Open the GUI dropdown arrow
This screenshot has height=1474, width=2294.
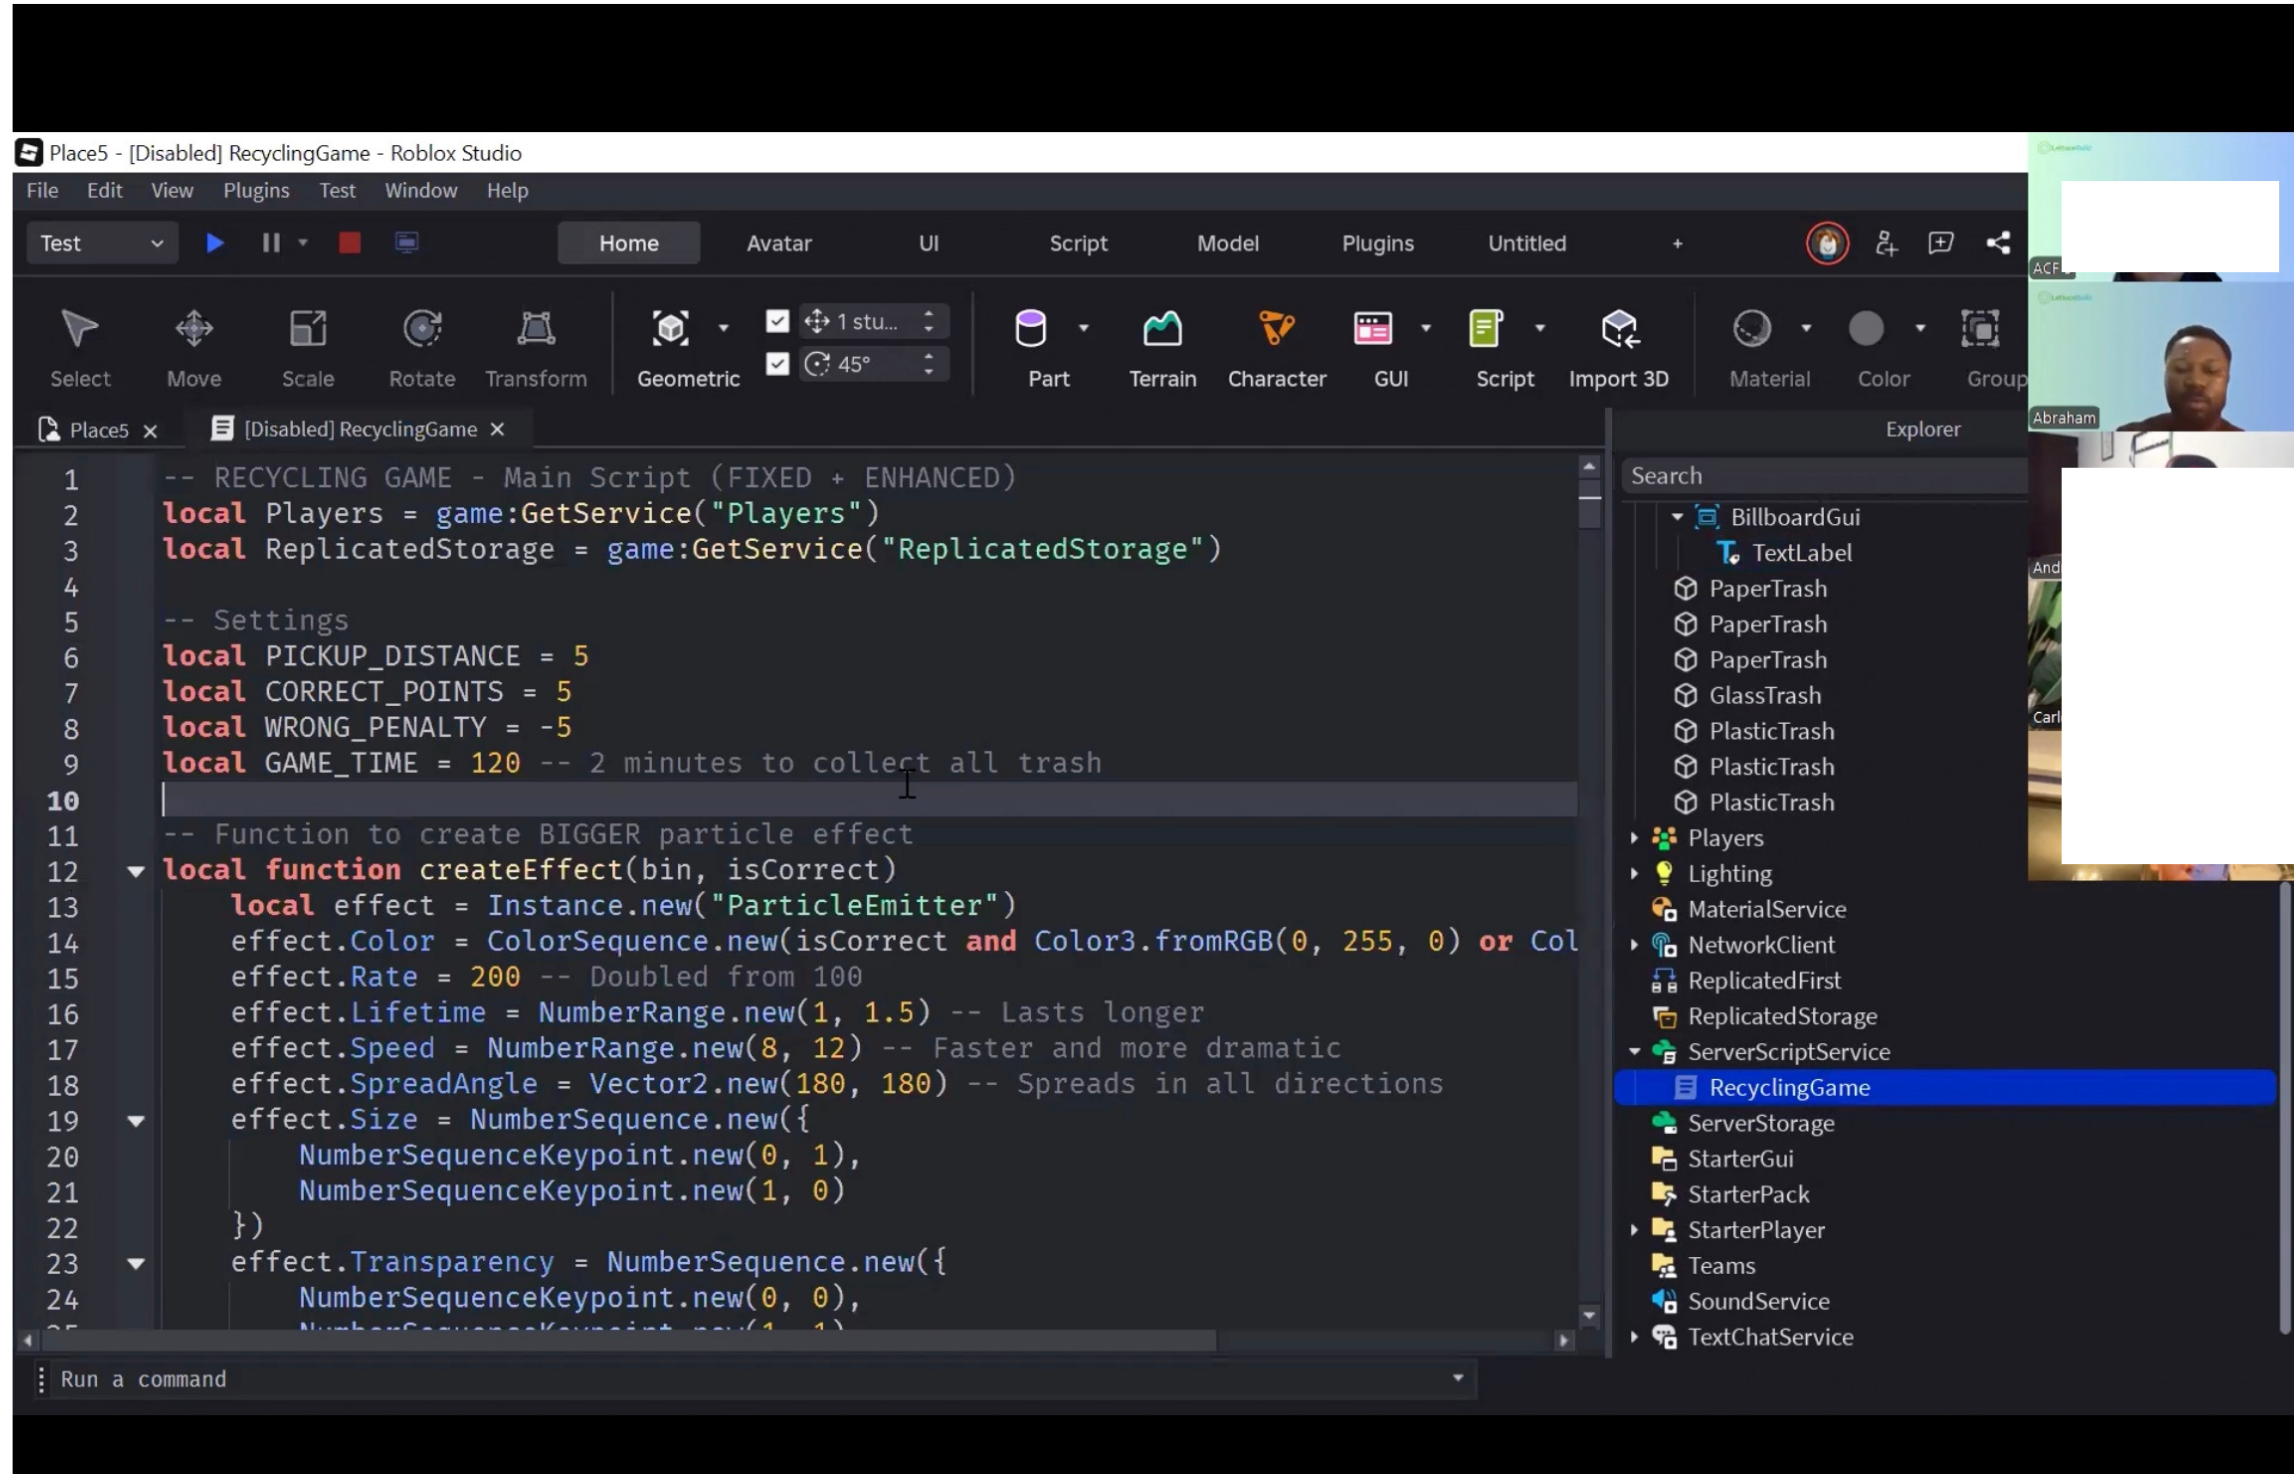pyautogui.click(x=1425, y=328)
